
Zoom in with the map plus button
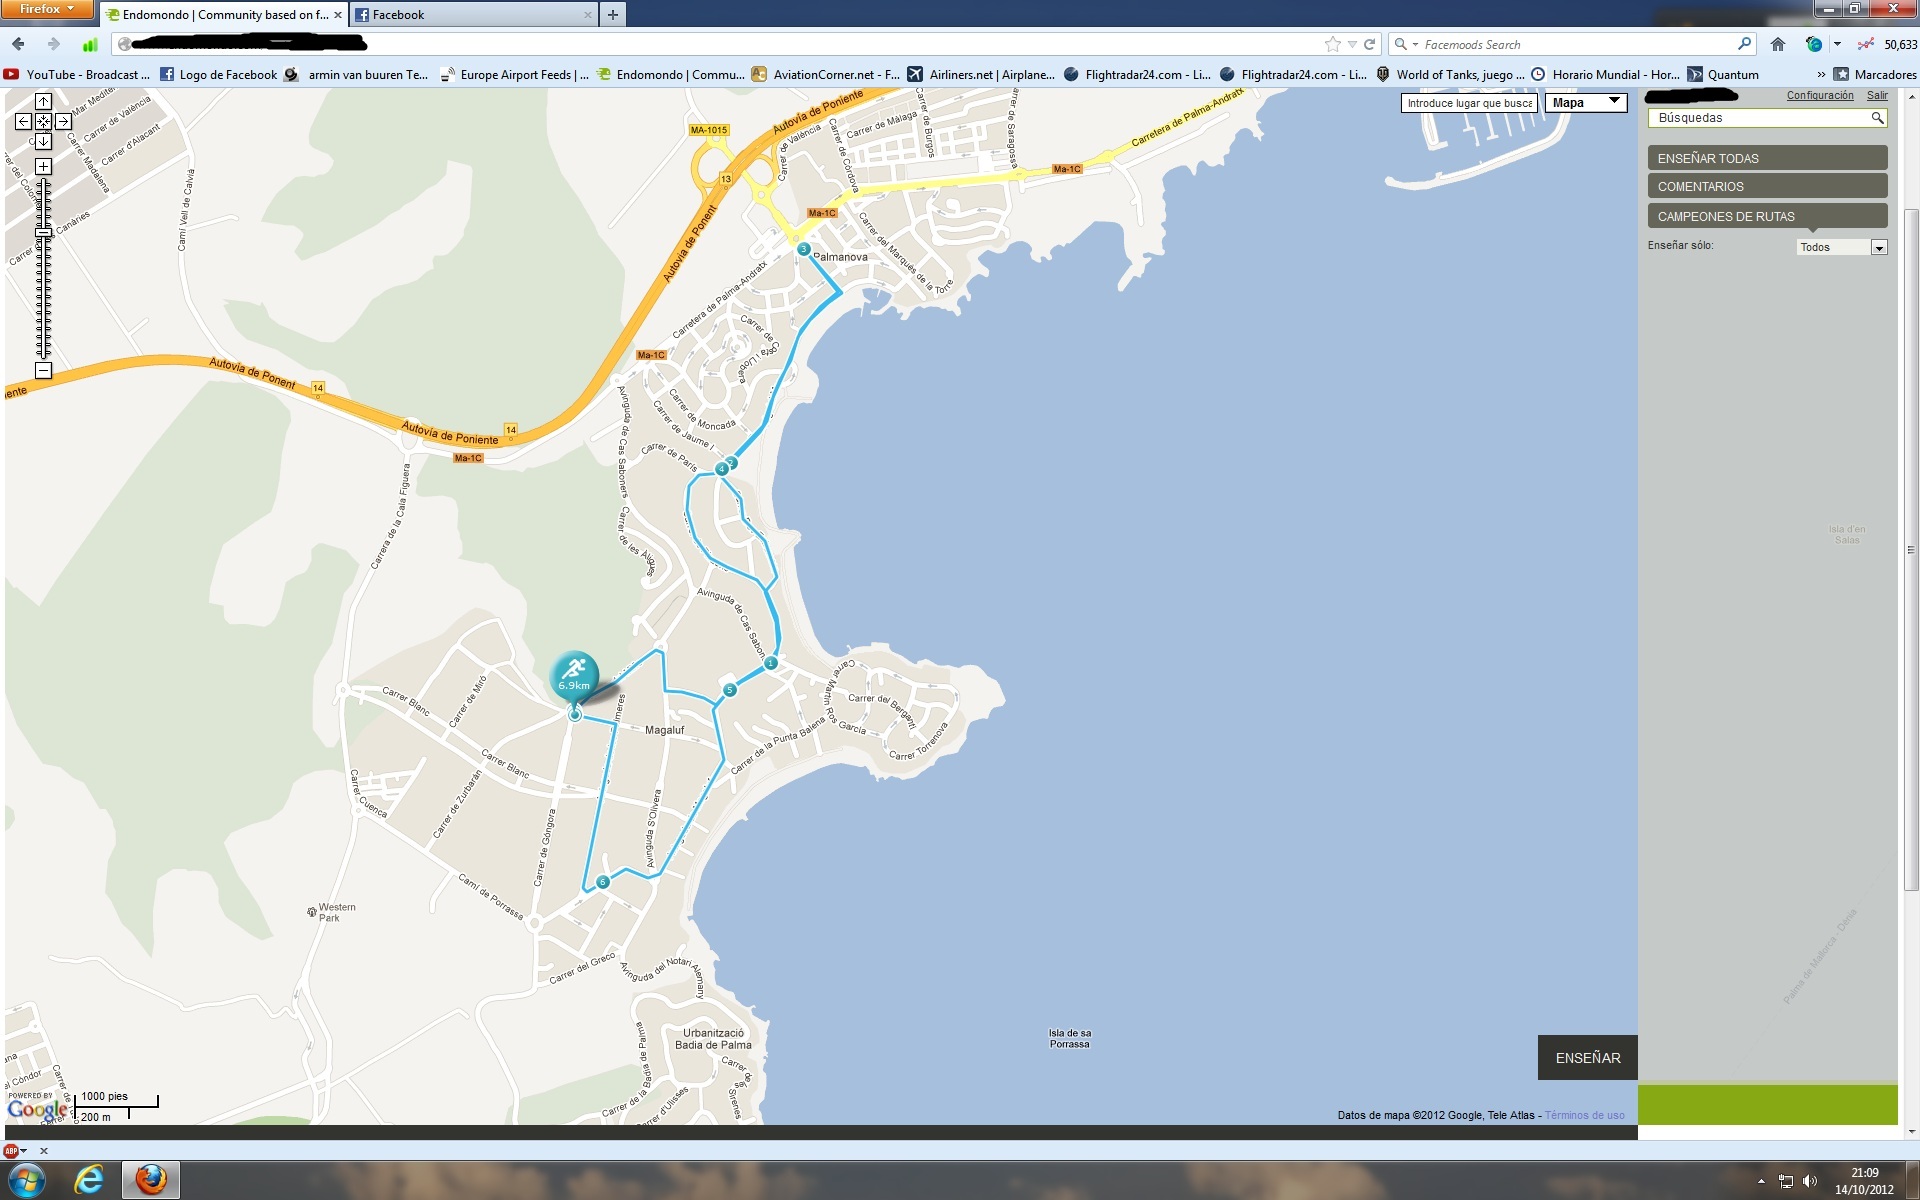(x=43, y=166)
